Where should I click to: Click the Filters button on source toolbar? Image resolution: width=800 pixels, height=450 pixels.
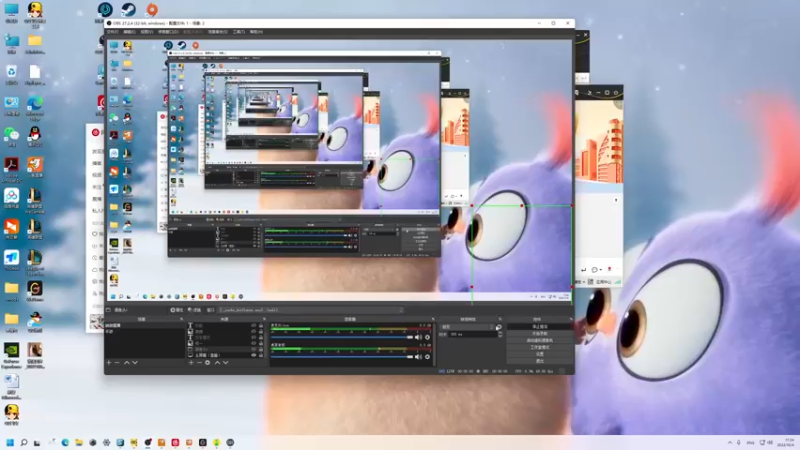pyautogui.click(x=194, y=310)
